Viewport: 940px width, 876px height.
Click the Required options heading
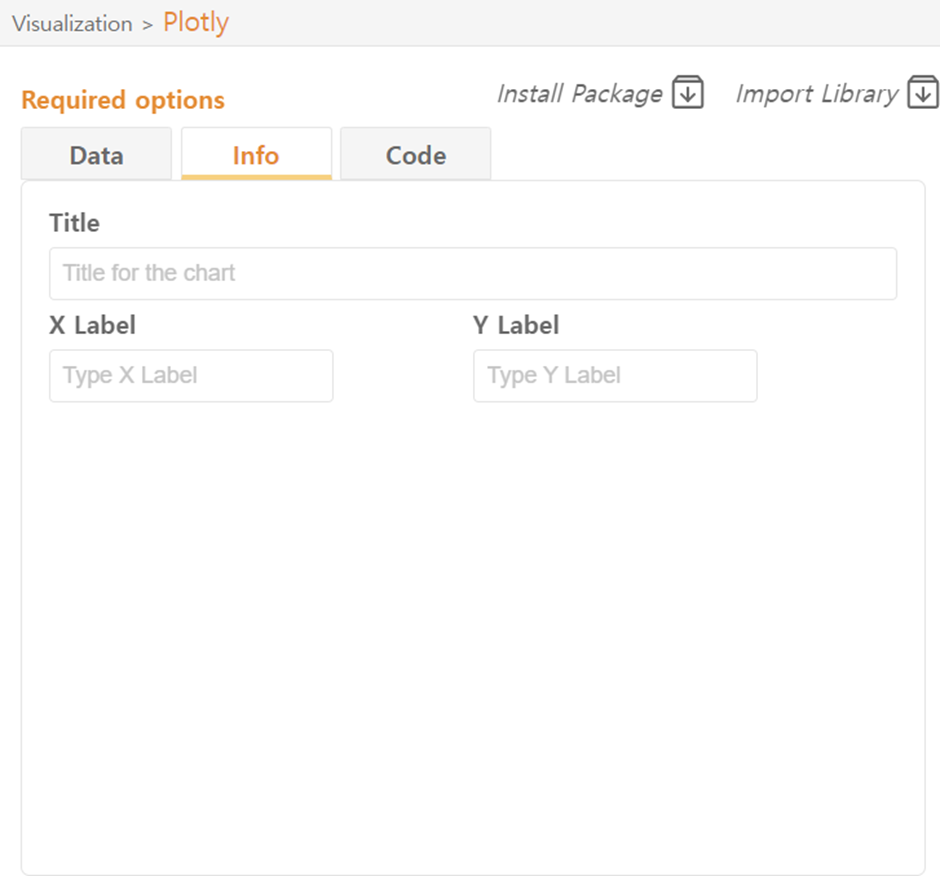123,101
